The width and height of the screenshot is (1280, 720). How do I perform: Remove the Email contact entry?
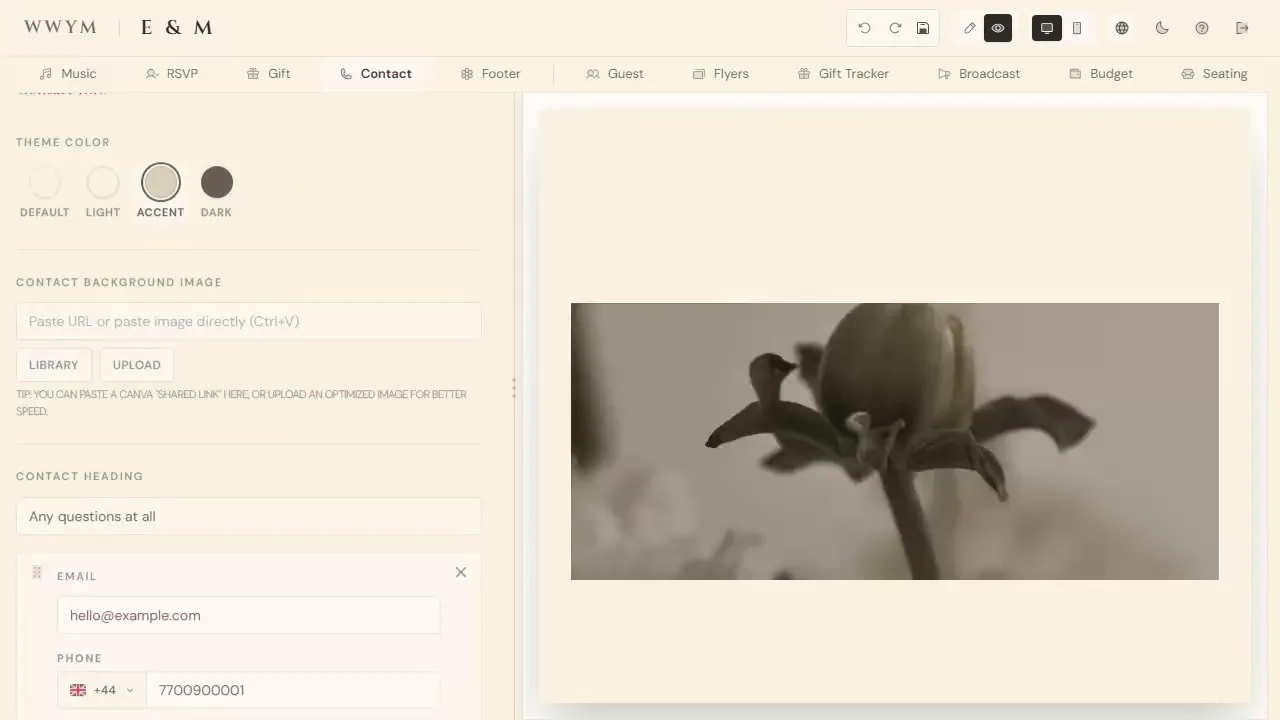pyautogui.click(x=461, y=572)
